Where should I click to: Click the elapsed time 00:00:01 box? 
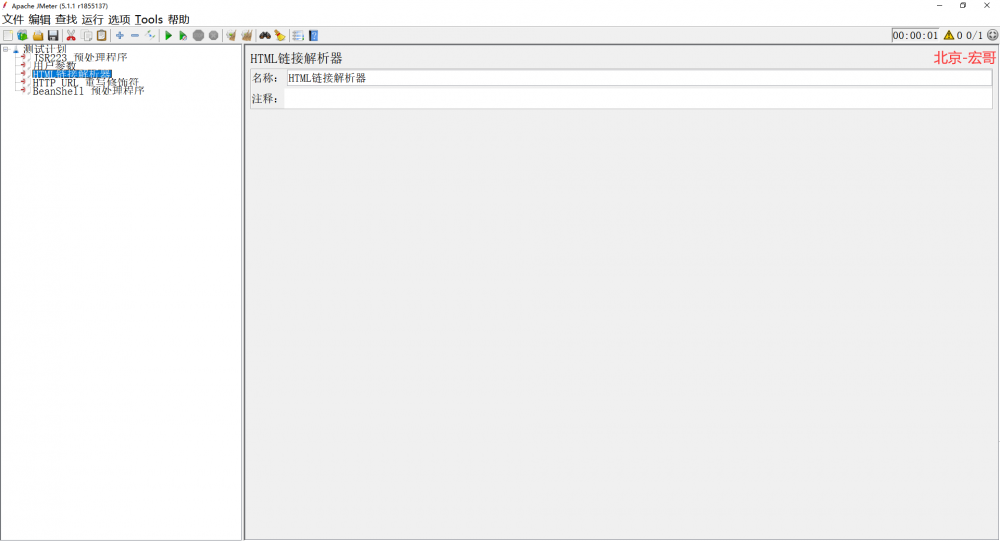point(916,36)
